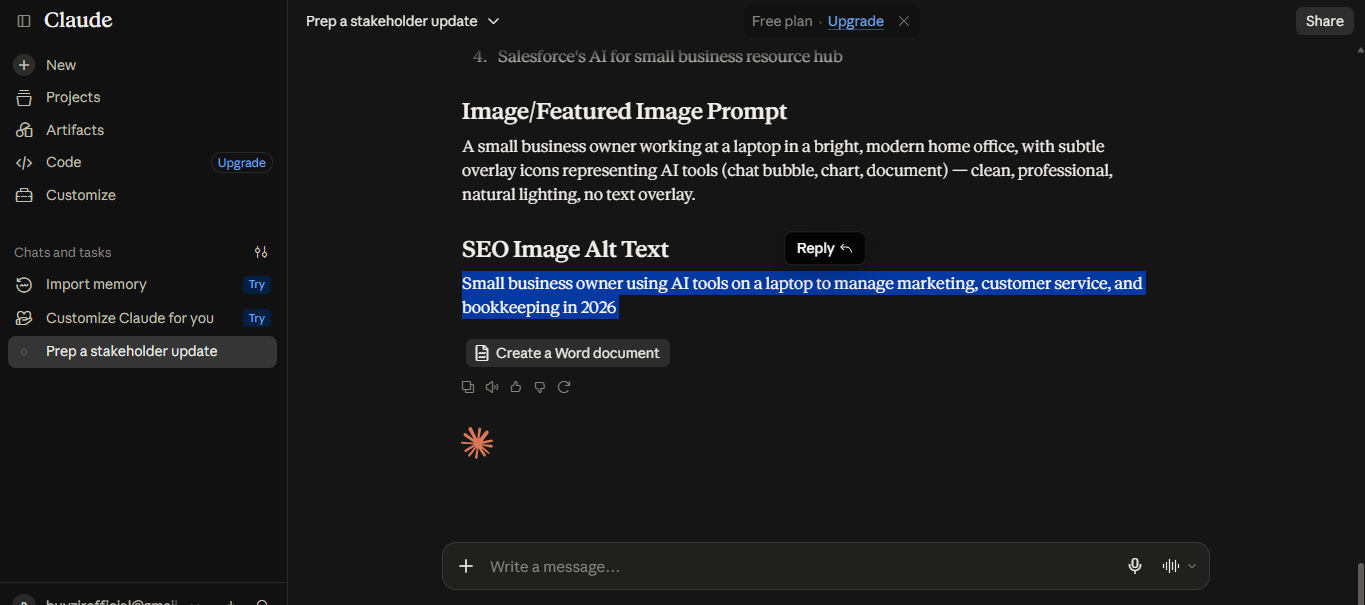The height and width of the screenshot is (605, 1365).
Task: Click the Share button
Action: point(1325,21)
